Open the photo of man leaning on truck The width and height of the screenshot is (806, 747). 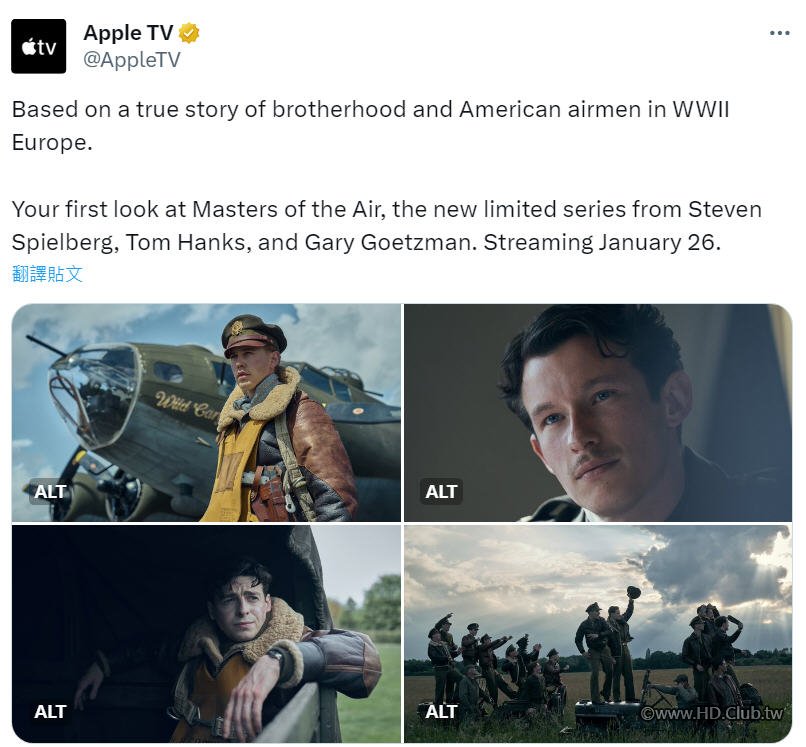[x=206, y=633]
